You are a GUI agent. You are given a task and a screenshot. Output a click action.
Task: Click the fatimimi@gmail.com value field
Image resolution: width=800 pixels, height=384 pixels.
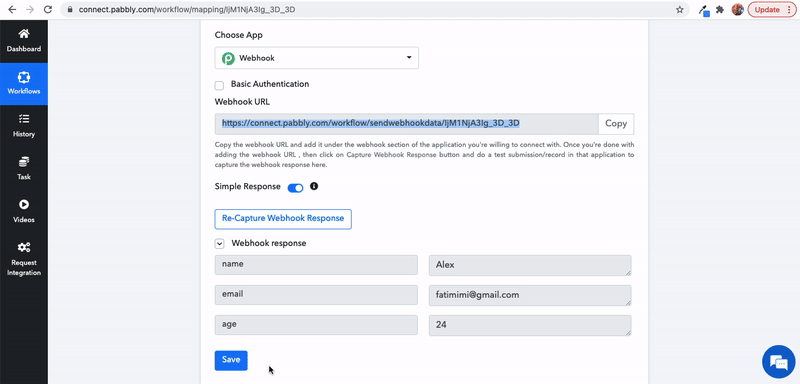point(530,295)
